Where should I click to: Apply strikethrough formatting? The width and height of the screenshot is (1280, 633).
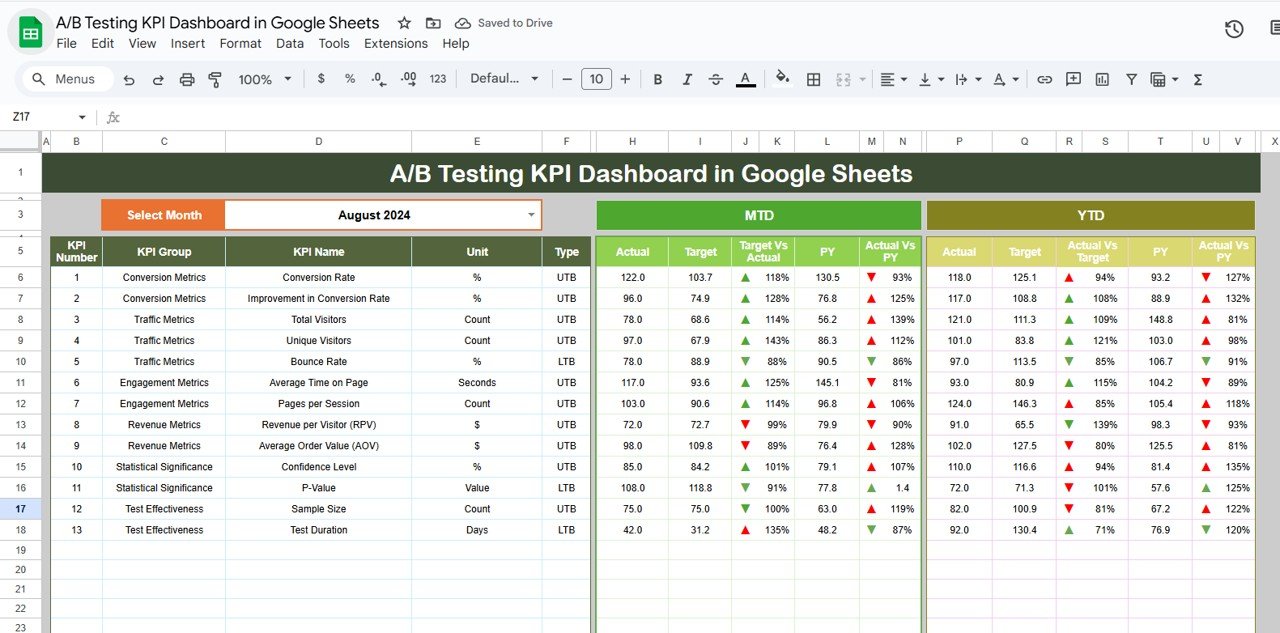[x=716, y=79]
